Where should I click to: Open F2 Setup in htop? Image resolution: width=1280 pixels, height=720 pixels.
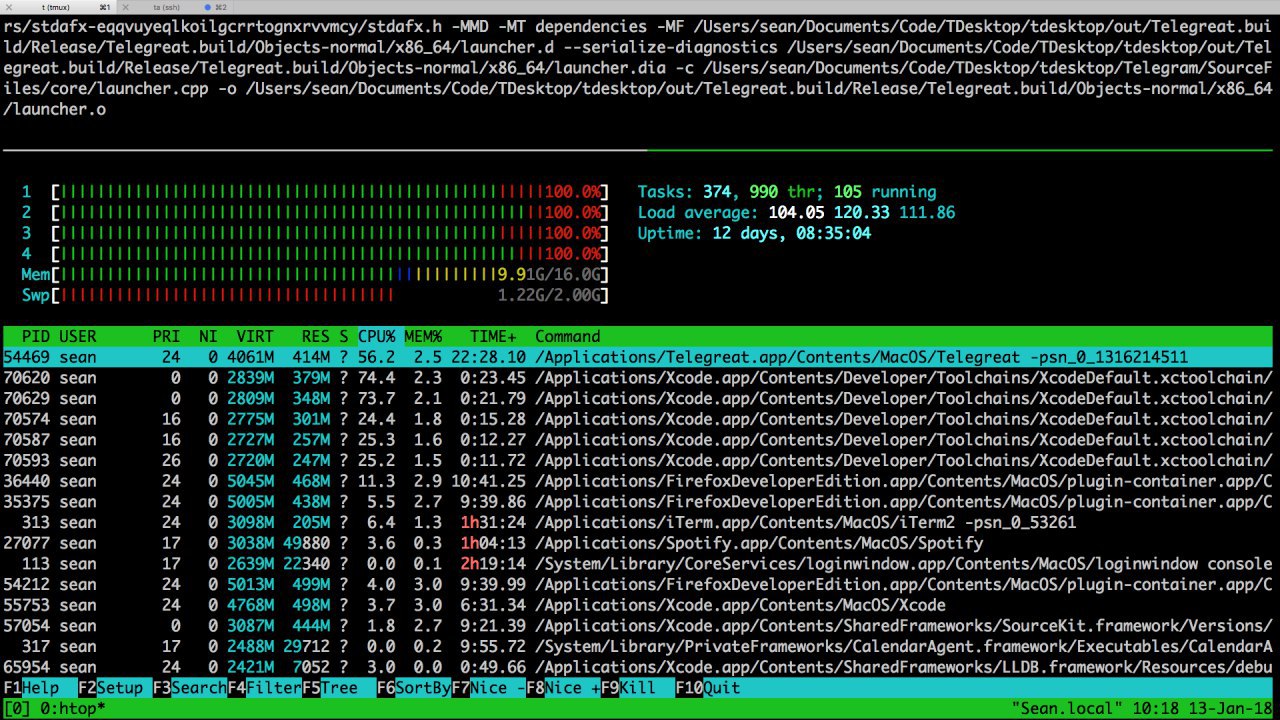pyautogui.click(x=115, y=688)
